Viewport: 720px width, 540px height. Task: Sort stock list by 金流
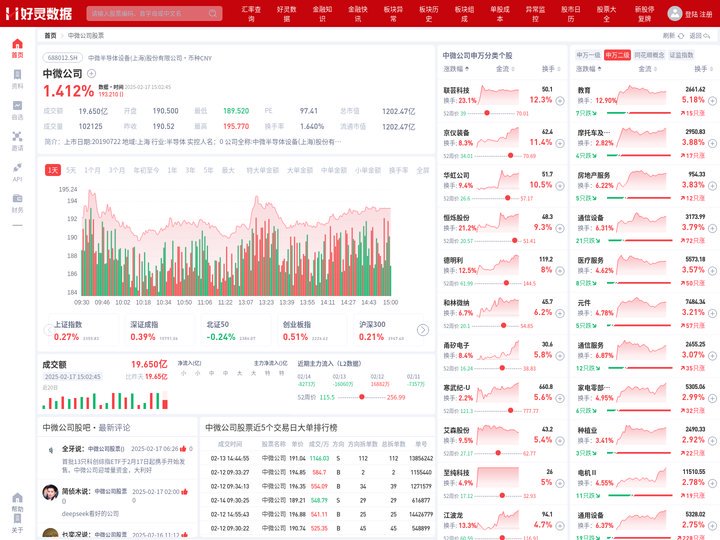point(505,69)
